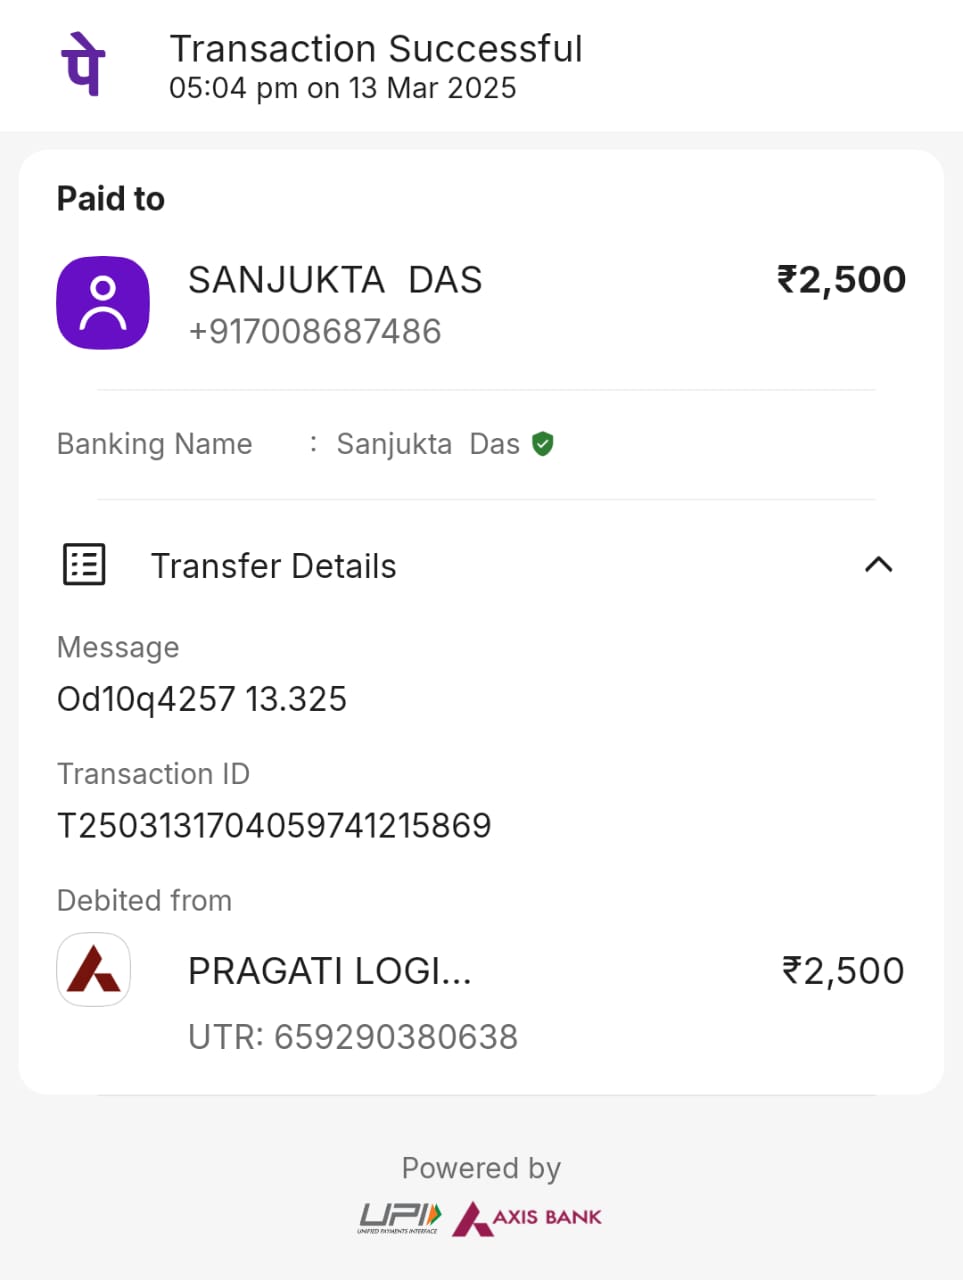963x1280 pixels.
Task: Click the PRAGATI LOGI... account name
Action: 329,971
